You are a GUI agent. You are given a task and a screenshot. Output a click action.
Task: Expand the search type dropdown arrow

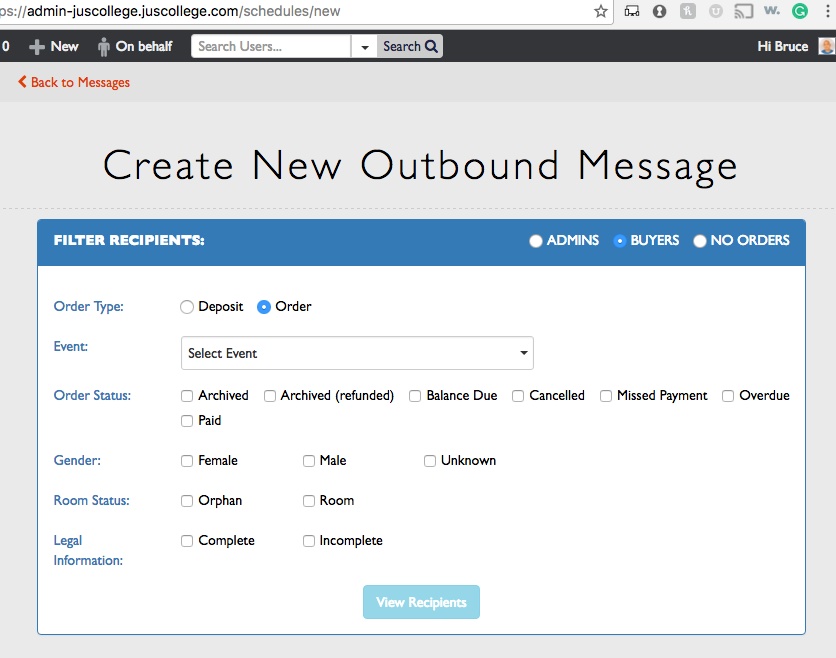[x=364, y=47]
